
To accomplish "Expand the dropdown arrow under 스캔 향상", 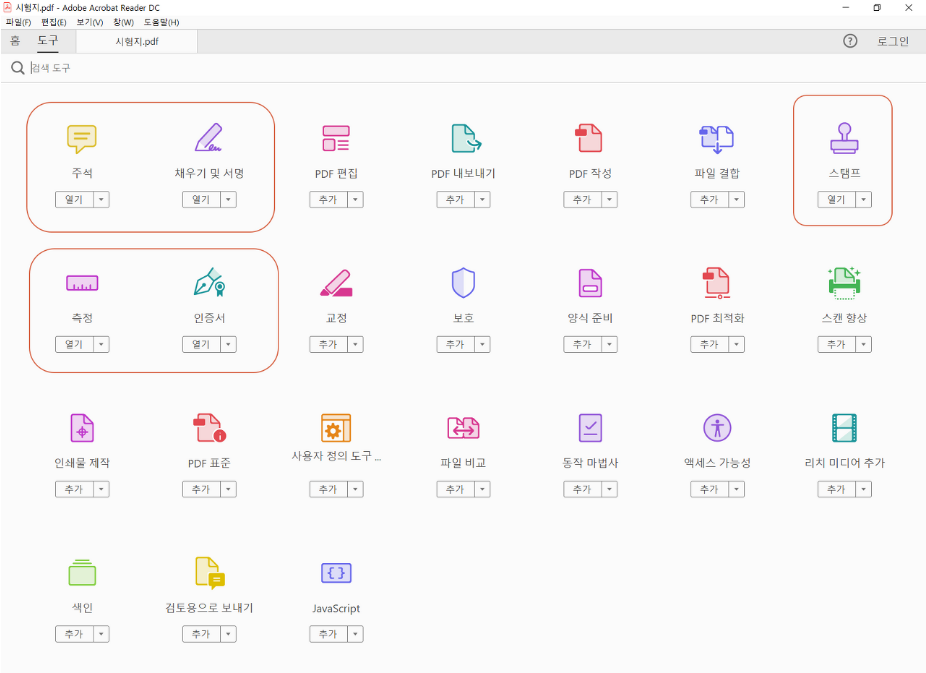I will [863, 344].
